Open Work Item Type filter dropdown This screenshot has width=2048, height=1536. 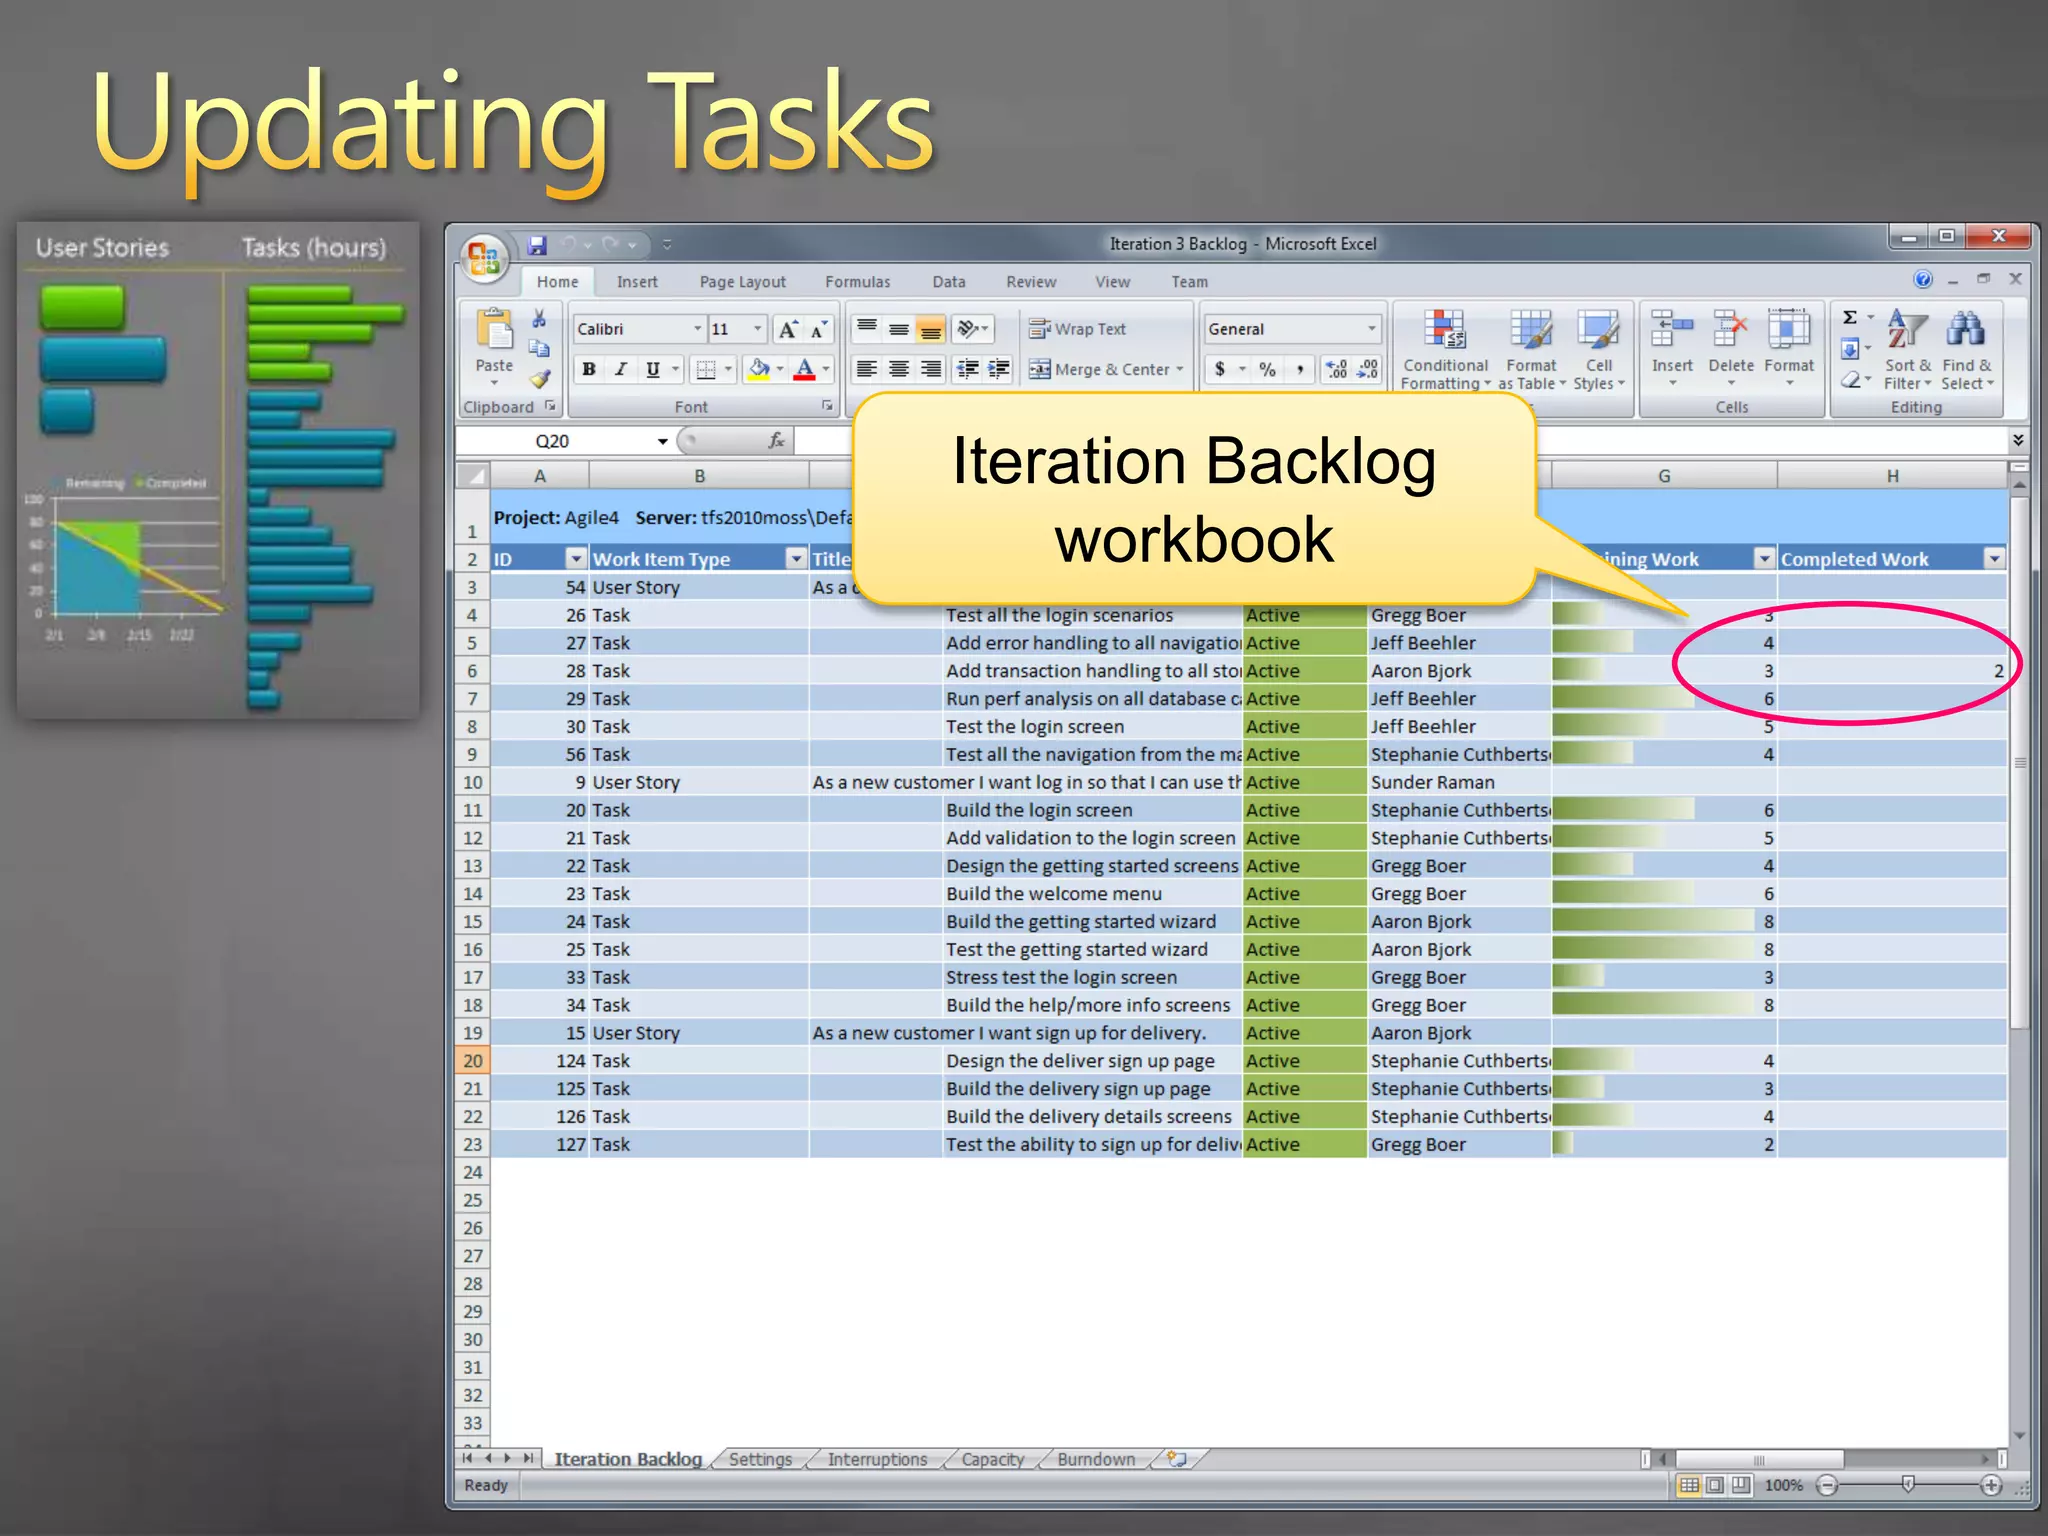coord(796,559)
